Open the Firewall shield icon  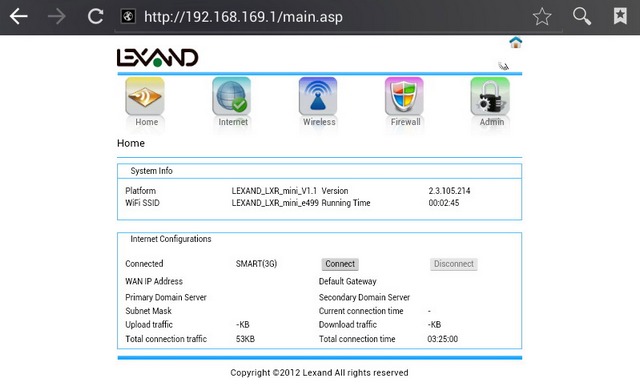tap(404, 96)
